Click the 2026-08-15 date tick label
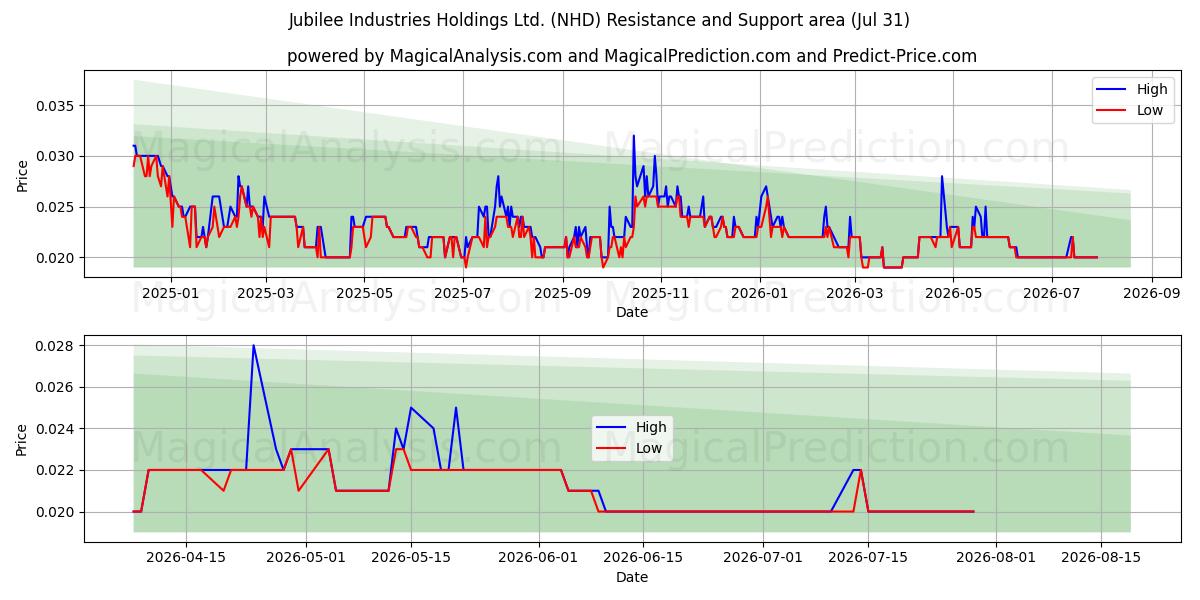 [1100, 558]
